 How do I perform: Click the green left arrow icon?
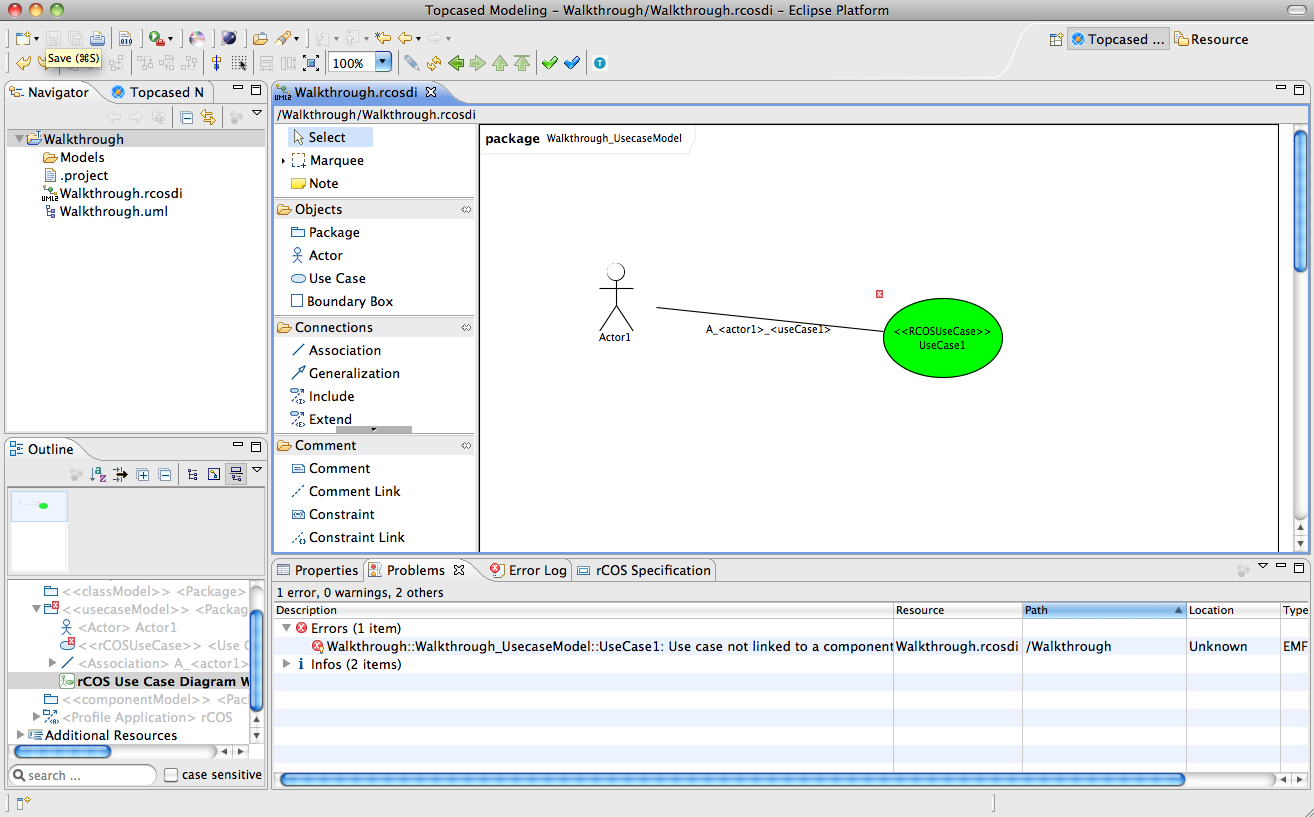click(x=456, y=63)
